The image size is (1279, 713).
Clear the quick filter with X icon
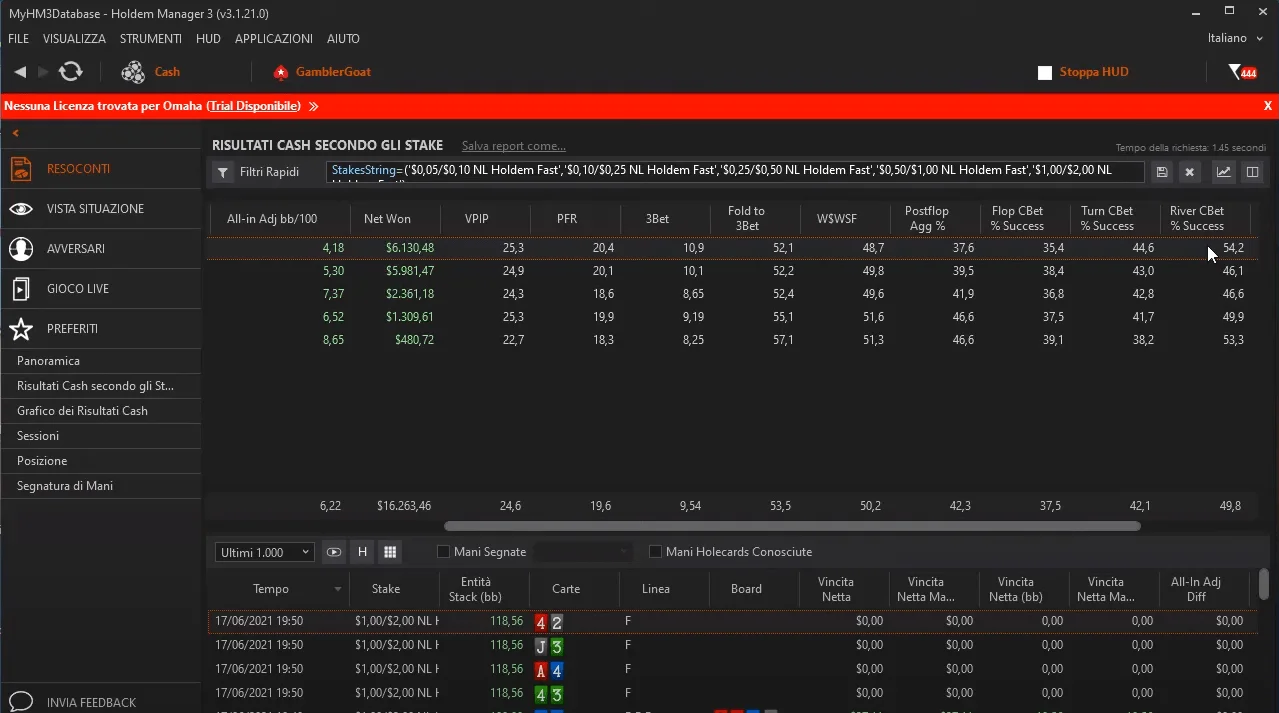1189,172
